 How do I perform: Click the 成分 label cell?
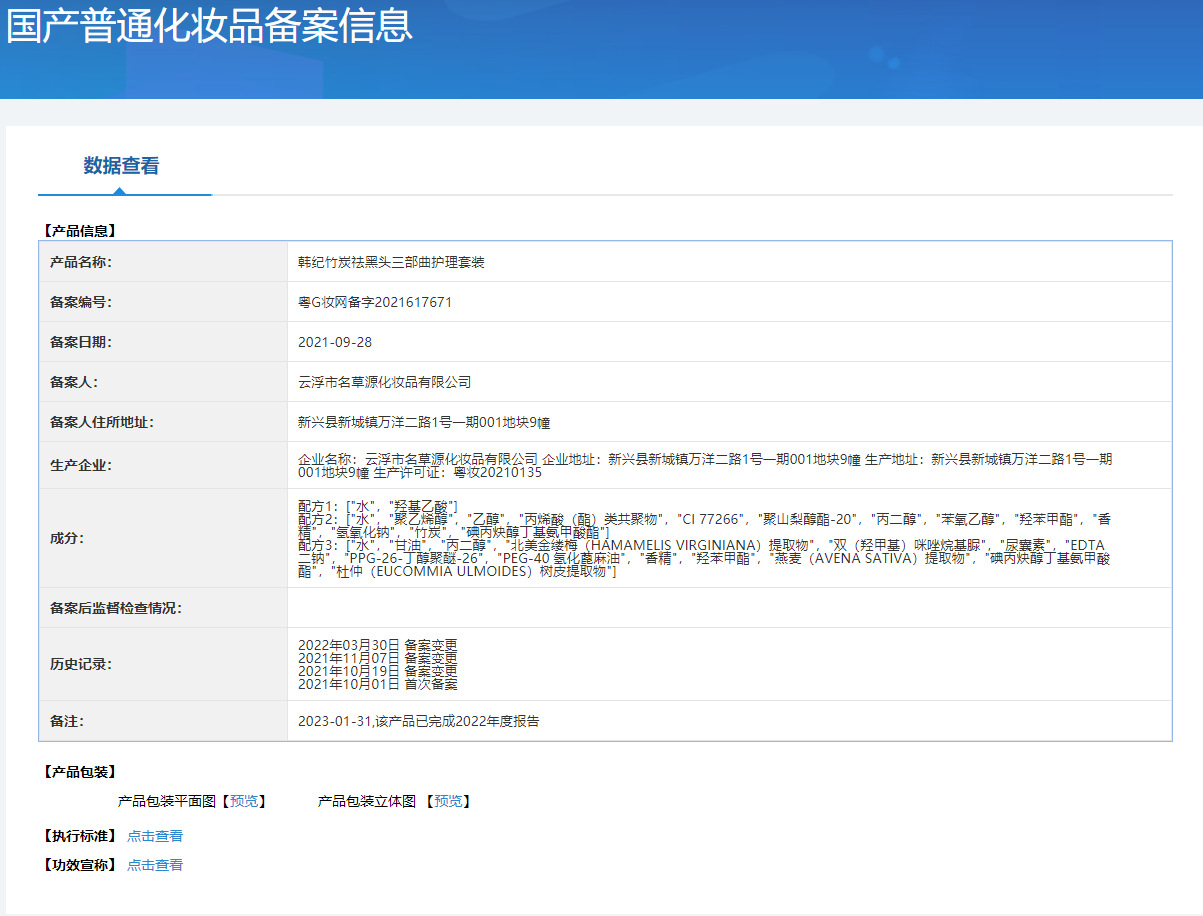coord(163,538)
